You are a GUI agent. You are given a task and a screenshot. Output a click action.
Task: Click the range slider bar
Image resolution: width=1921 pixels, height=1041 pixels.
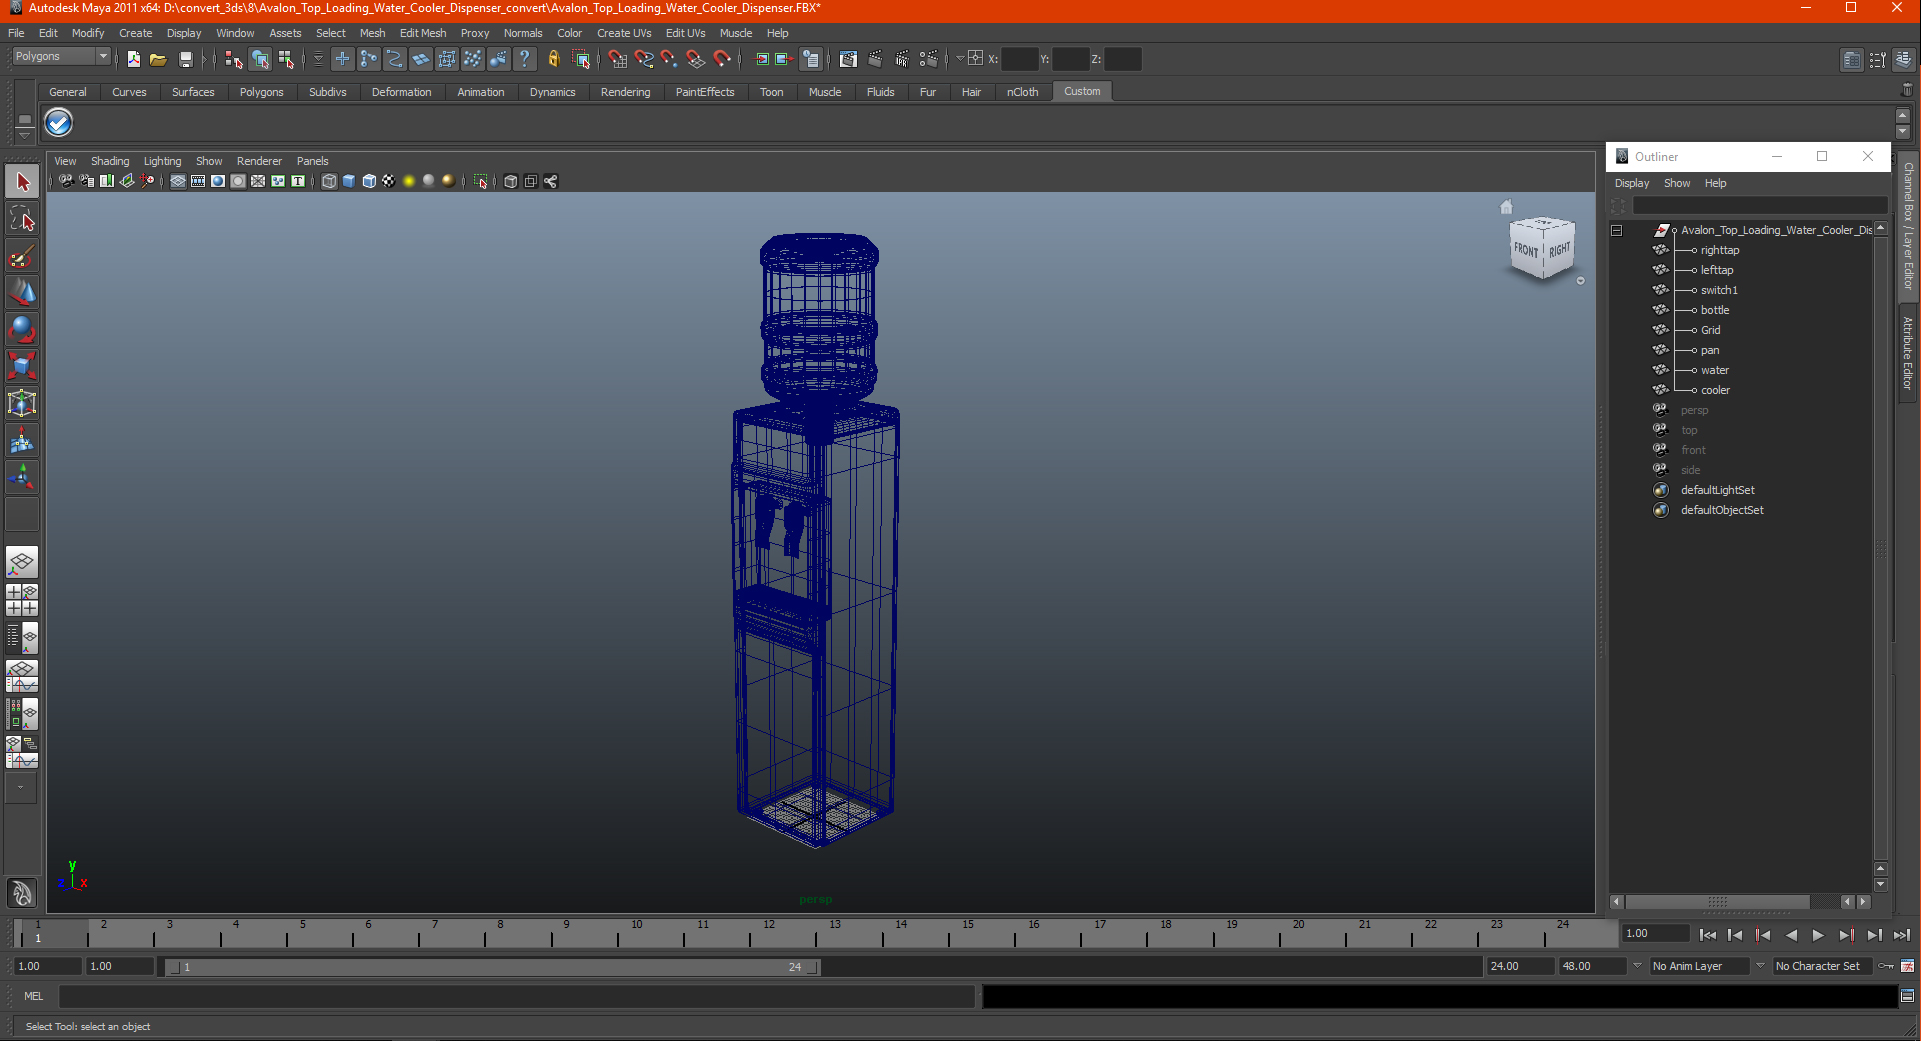click(493, 967)
